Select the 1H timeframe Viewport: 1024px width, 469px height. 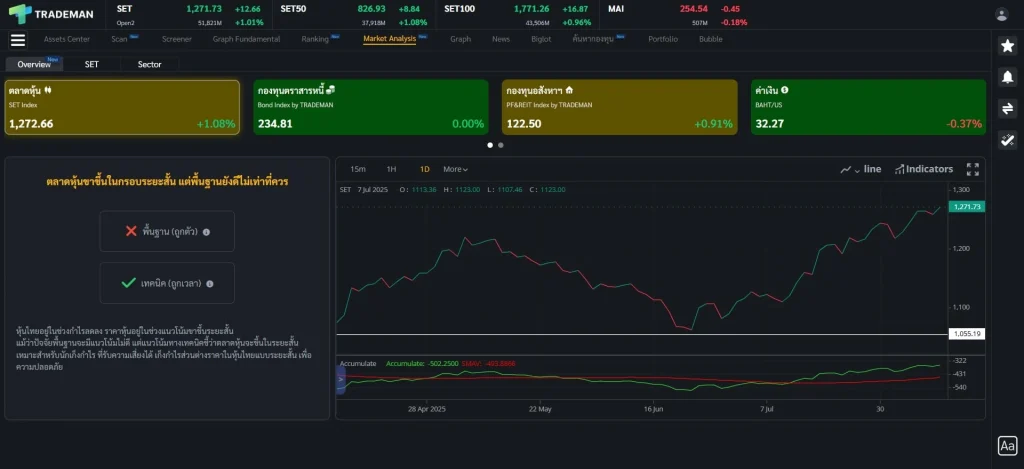(391, 169)
